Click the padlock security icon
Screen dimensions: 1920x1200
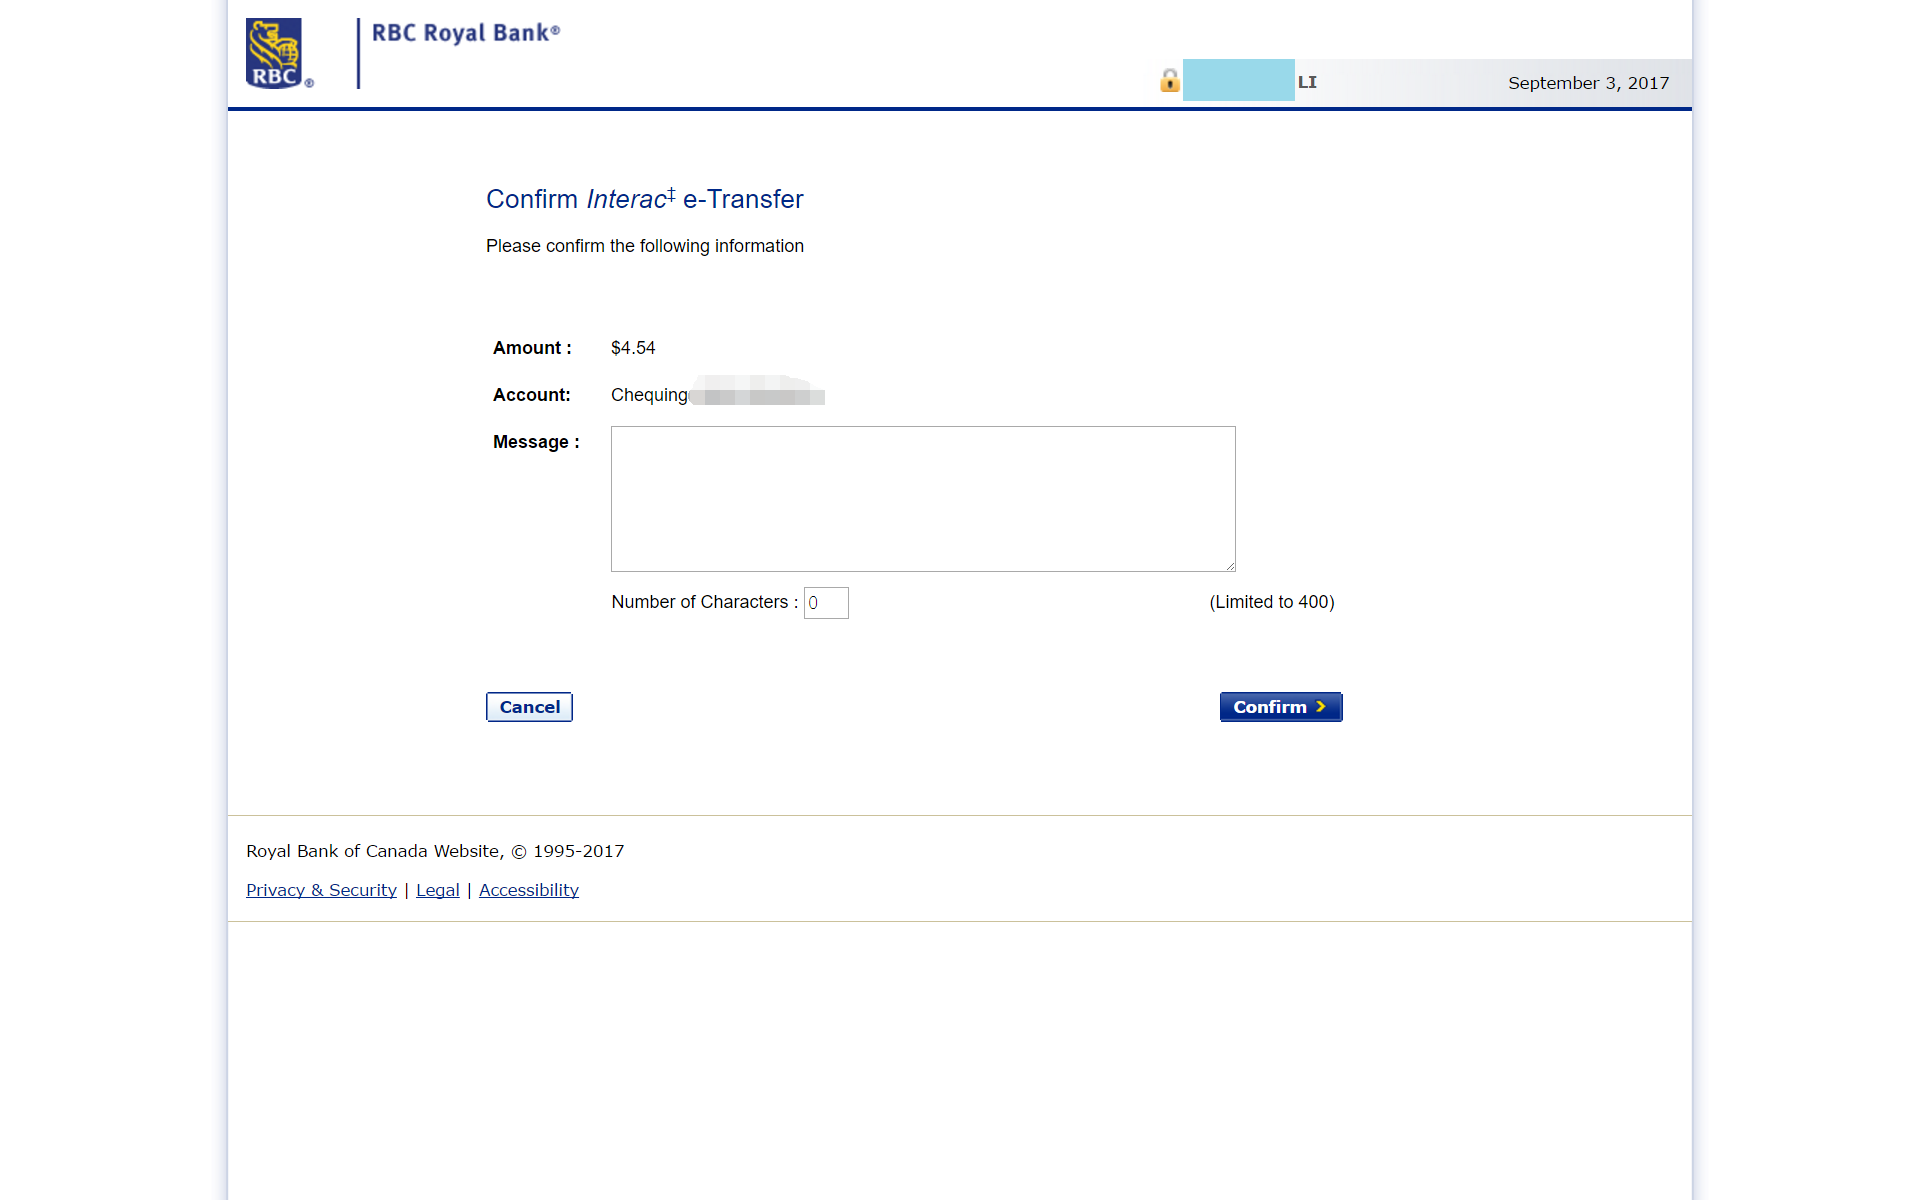click(x=1170, y=80)
